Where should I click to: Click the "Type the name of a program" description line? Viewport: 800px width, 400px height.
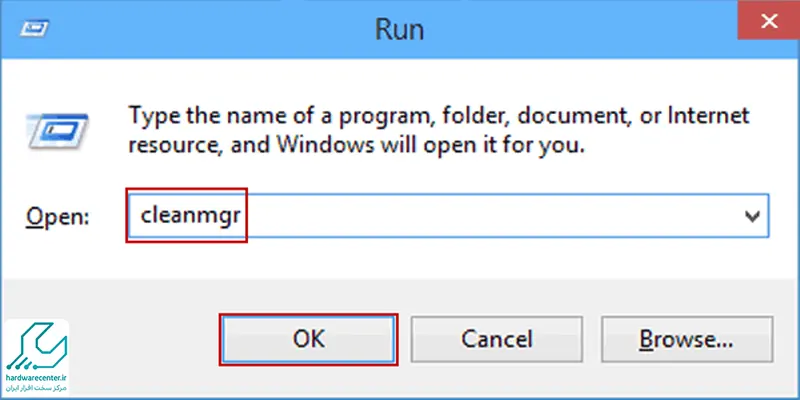(439, 116)
